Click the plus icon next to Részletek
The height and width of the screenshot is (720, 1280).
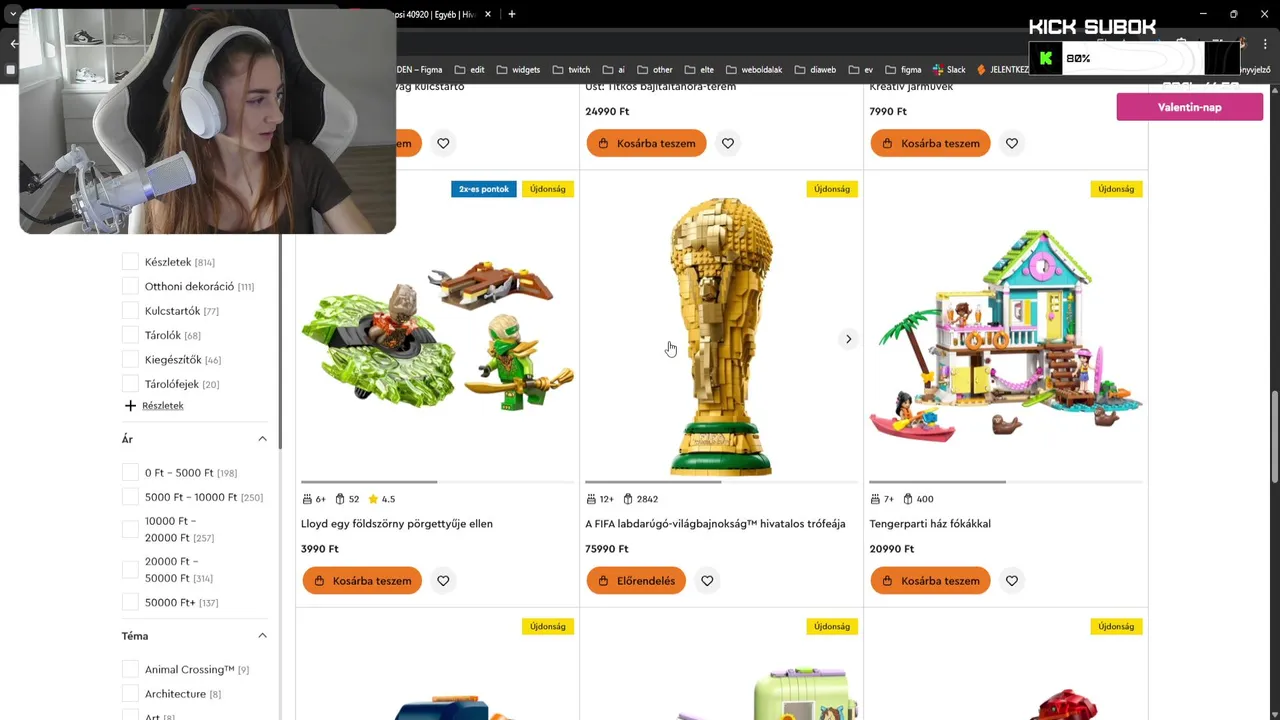pos(130,406)
